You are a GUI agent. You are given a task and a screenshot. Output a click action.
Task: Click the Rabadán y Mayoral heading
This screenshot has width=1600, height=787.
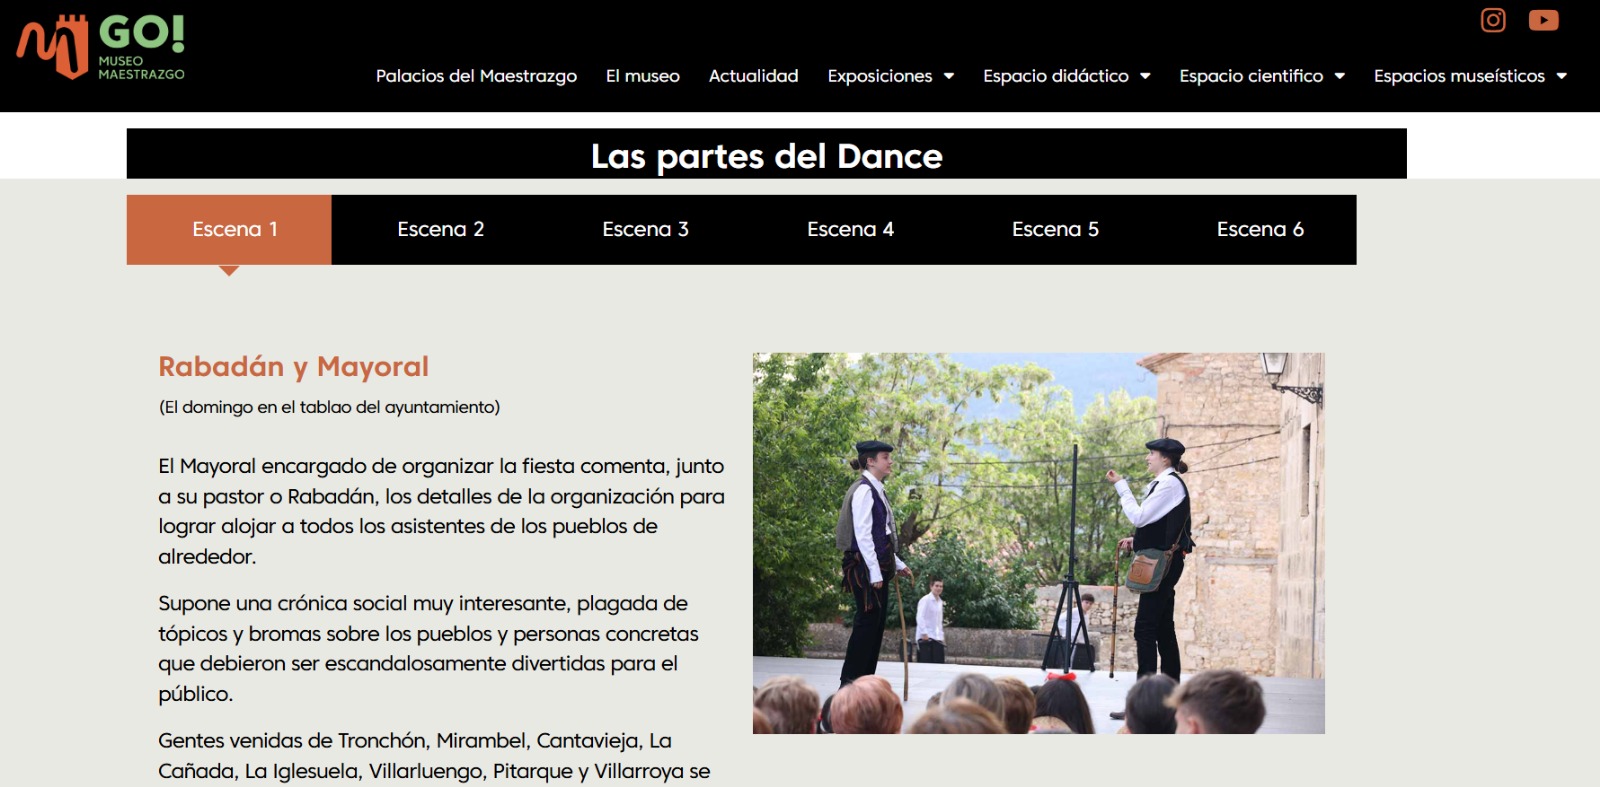[293, 367]
